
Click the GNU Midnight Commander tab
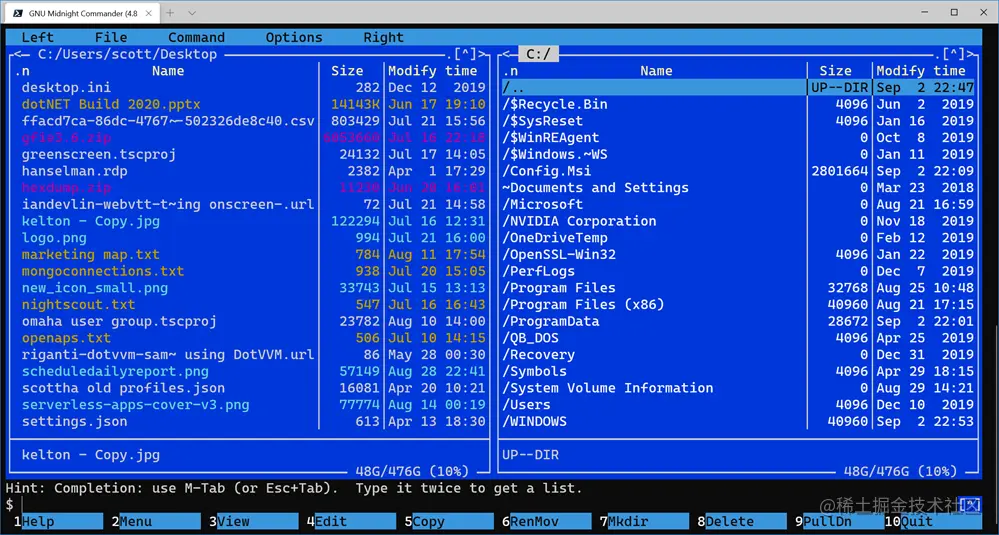[82, 13]
